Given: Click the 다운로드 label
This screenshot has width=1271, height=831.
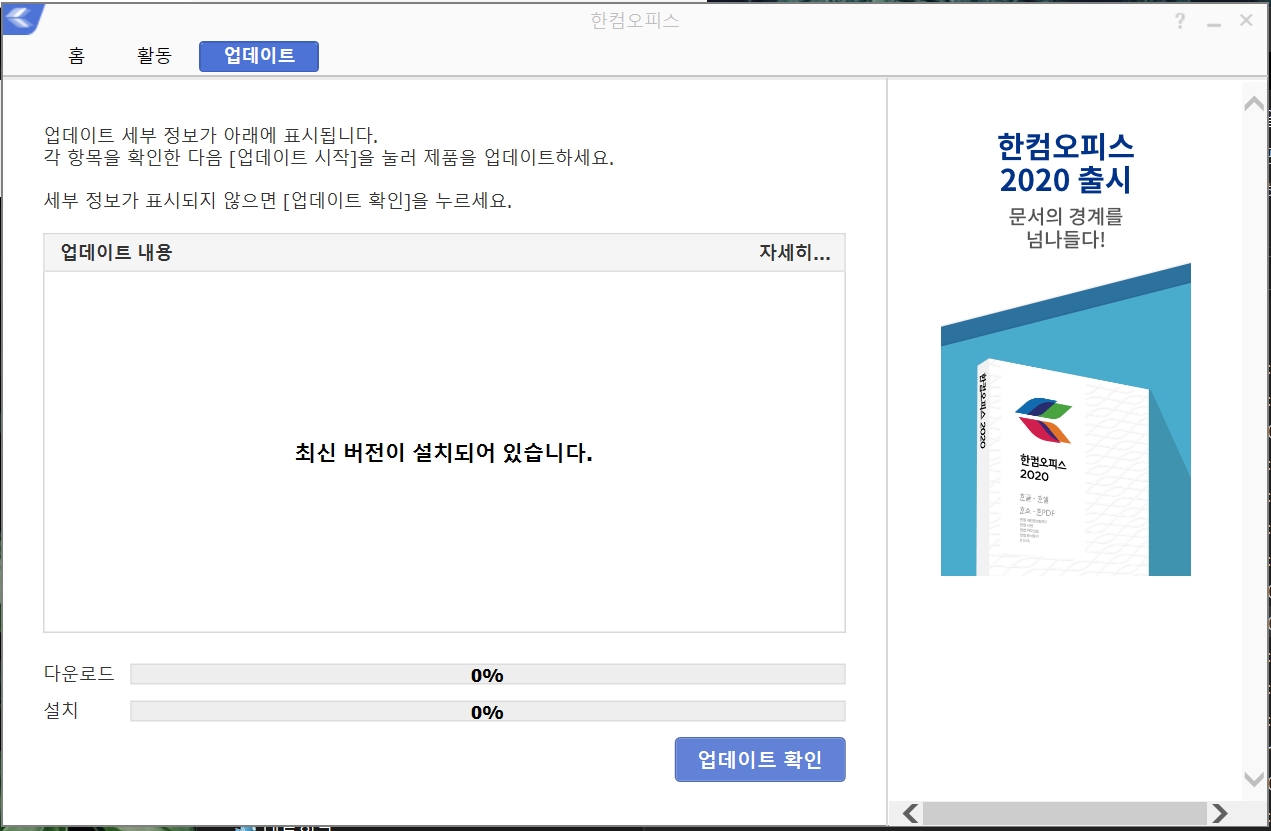Looking at the screenshot, I should click(x=79, y=674).
